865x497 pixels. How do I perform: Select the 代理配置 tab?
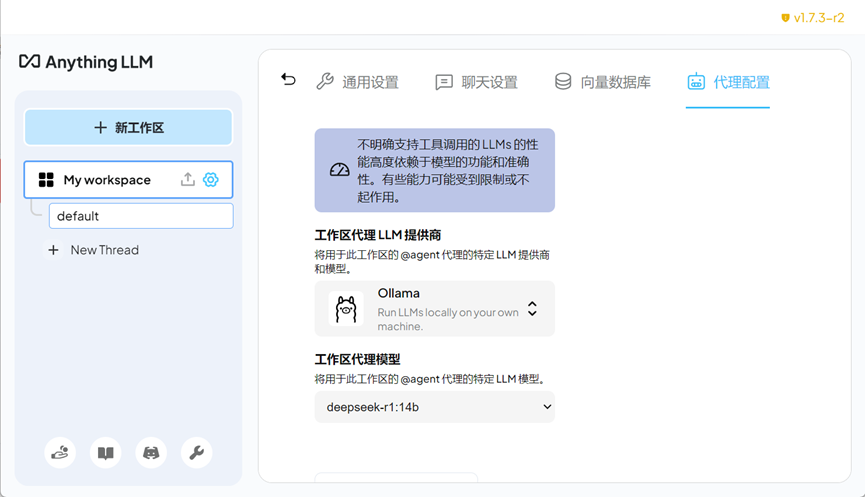pos(728,82)
